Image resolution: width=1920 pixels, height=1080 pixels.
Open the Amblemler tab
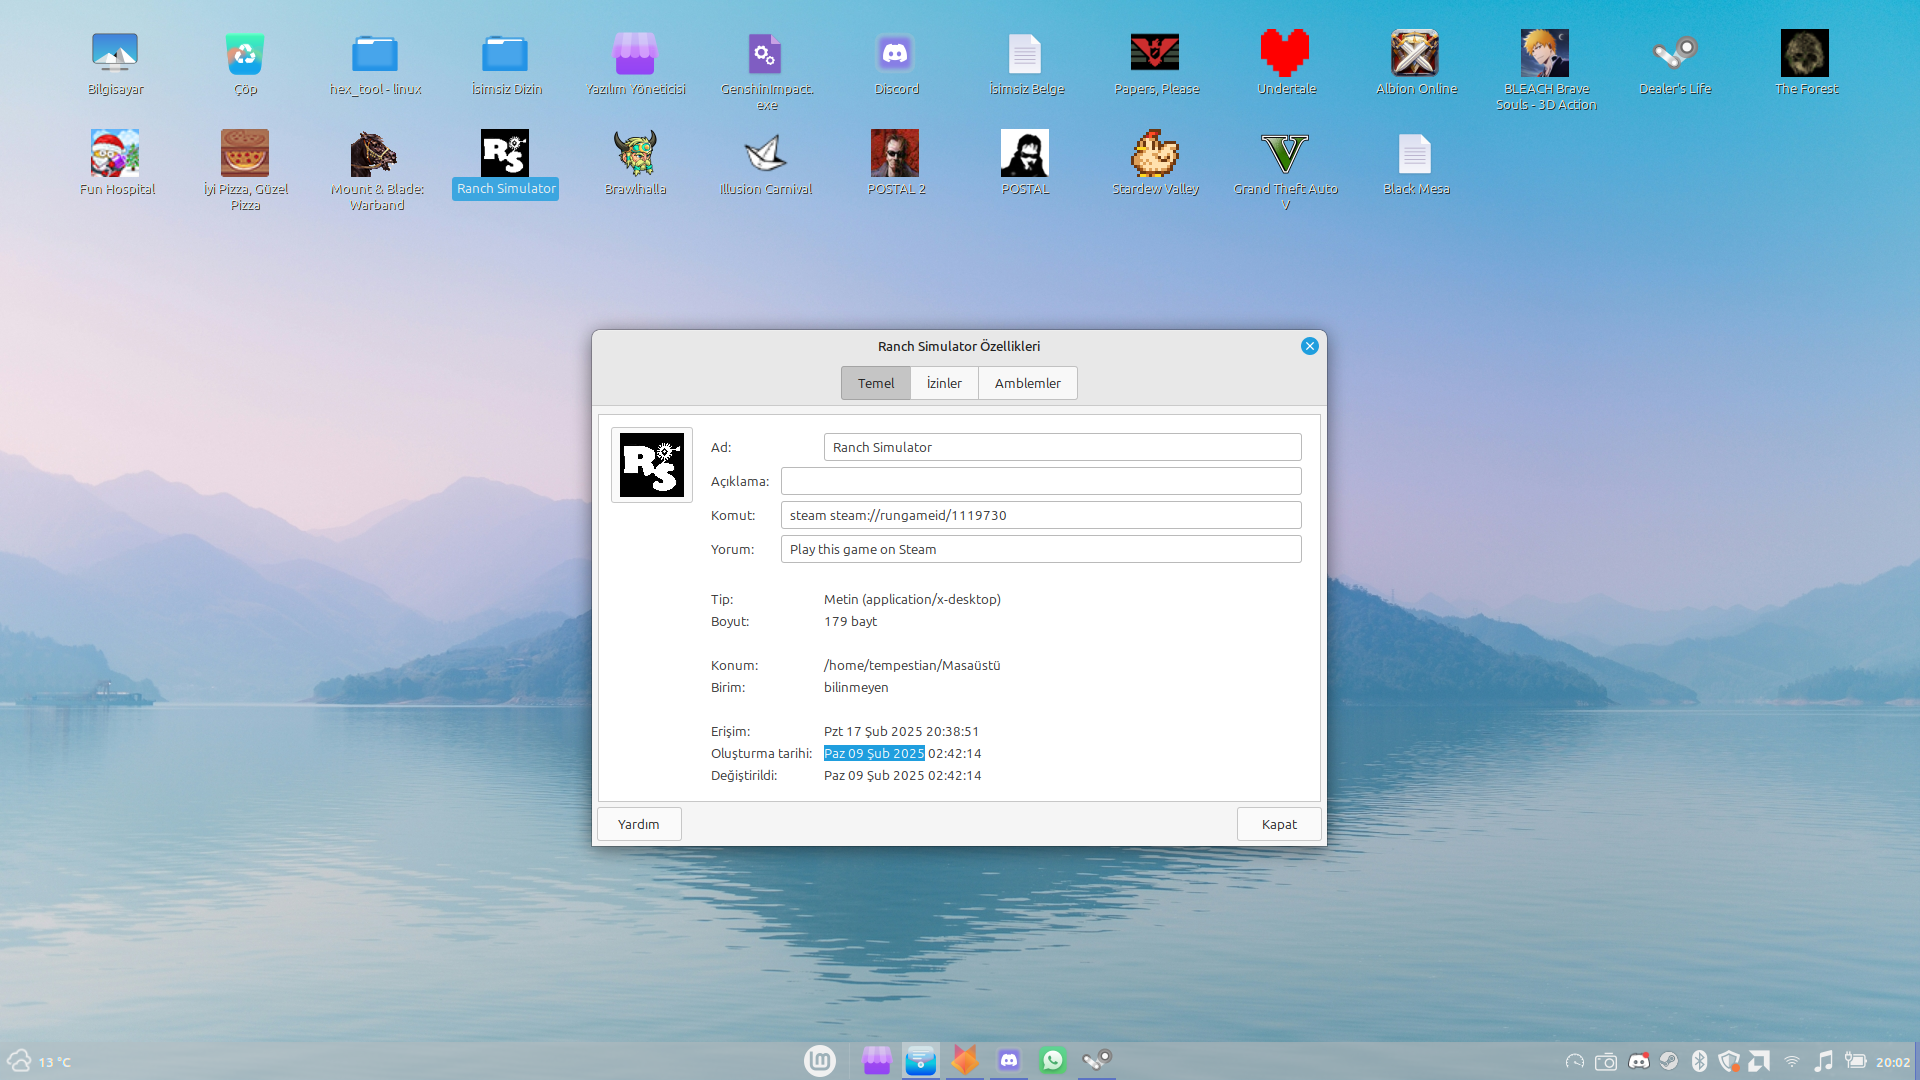(1027, 383)
